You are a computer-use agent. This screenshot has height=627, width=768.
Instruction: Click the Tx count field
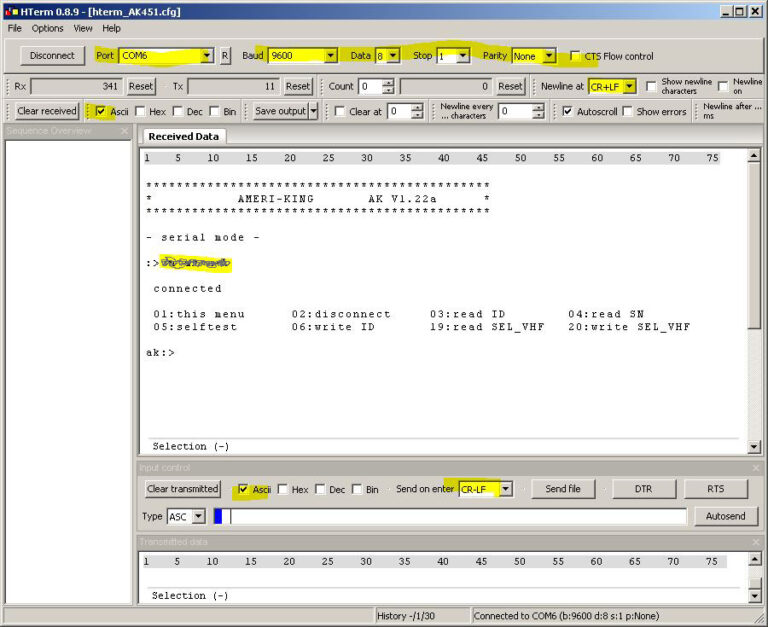(x=233, y=86)
